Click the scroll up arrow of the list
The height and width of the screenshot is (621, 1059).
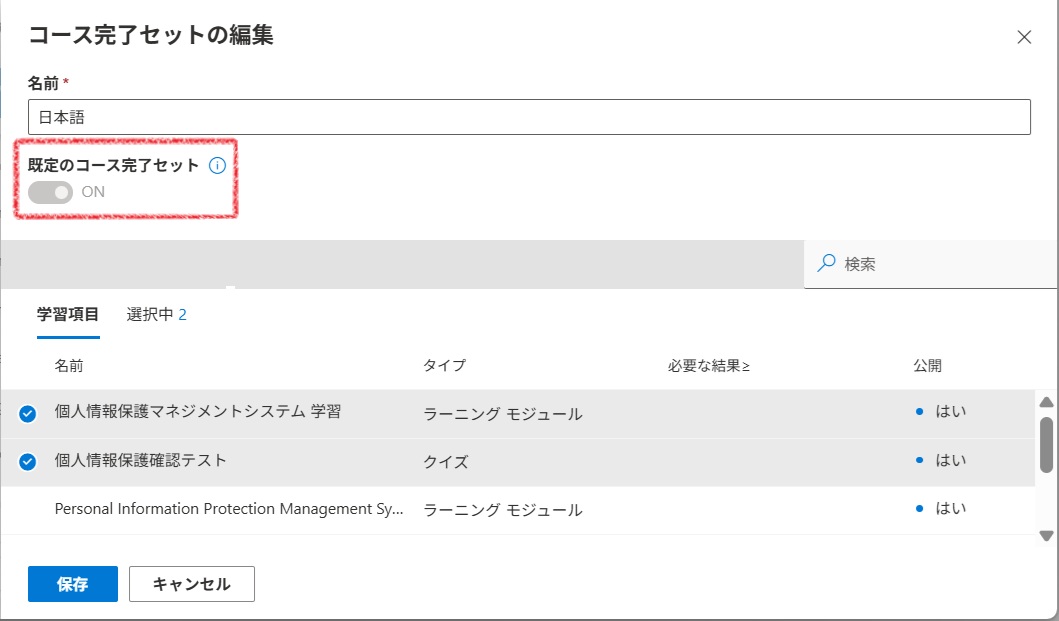coord(1046,402)
